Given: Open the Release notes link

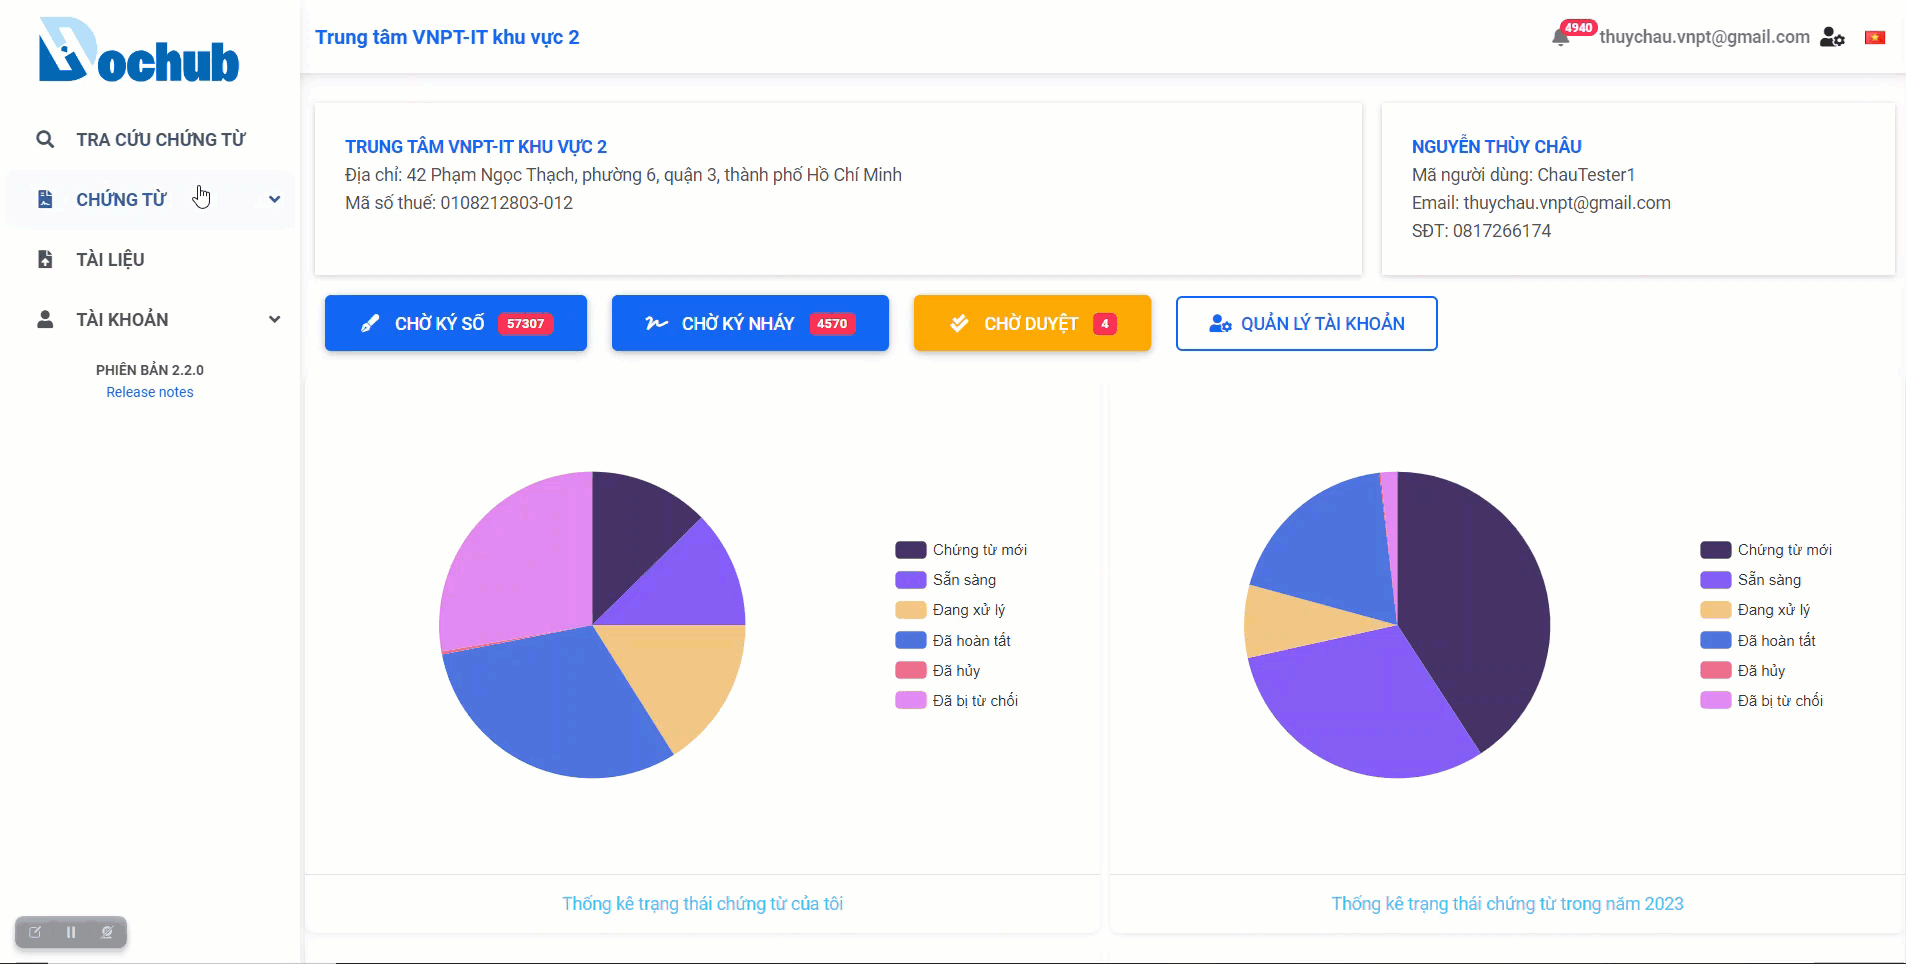Looking at the screenshot, I should click(150, 392).
